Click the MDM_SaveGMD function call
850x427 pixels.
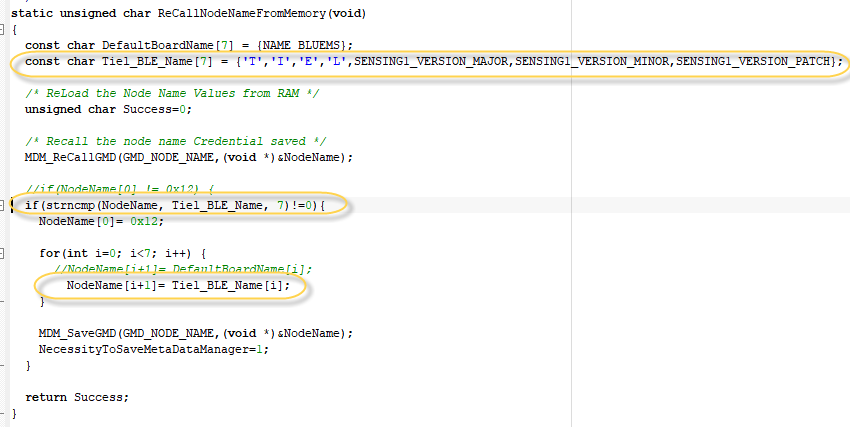[196, 333]
